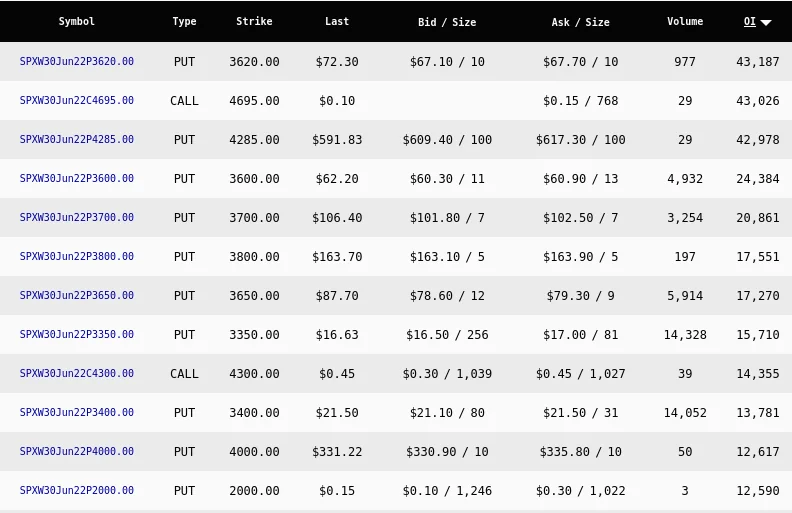Sort by the Volume column header
Viewport: 792px width, 513px height.
[x=685, y=21]
